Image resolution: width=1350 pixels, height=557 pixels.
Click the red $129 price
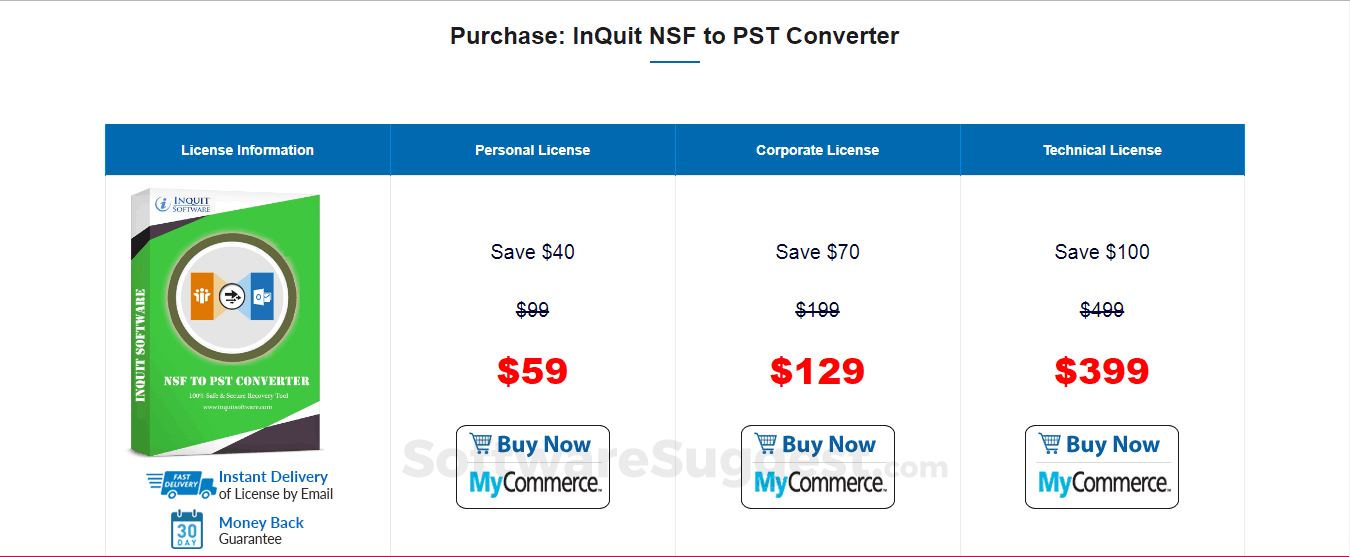pos(818,371)
